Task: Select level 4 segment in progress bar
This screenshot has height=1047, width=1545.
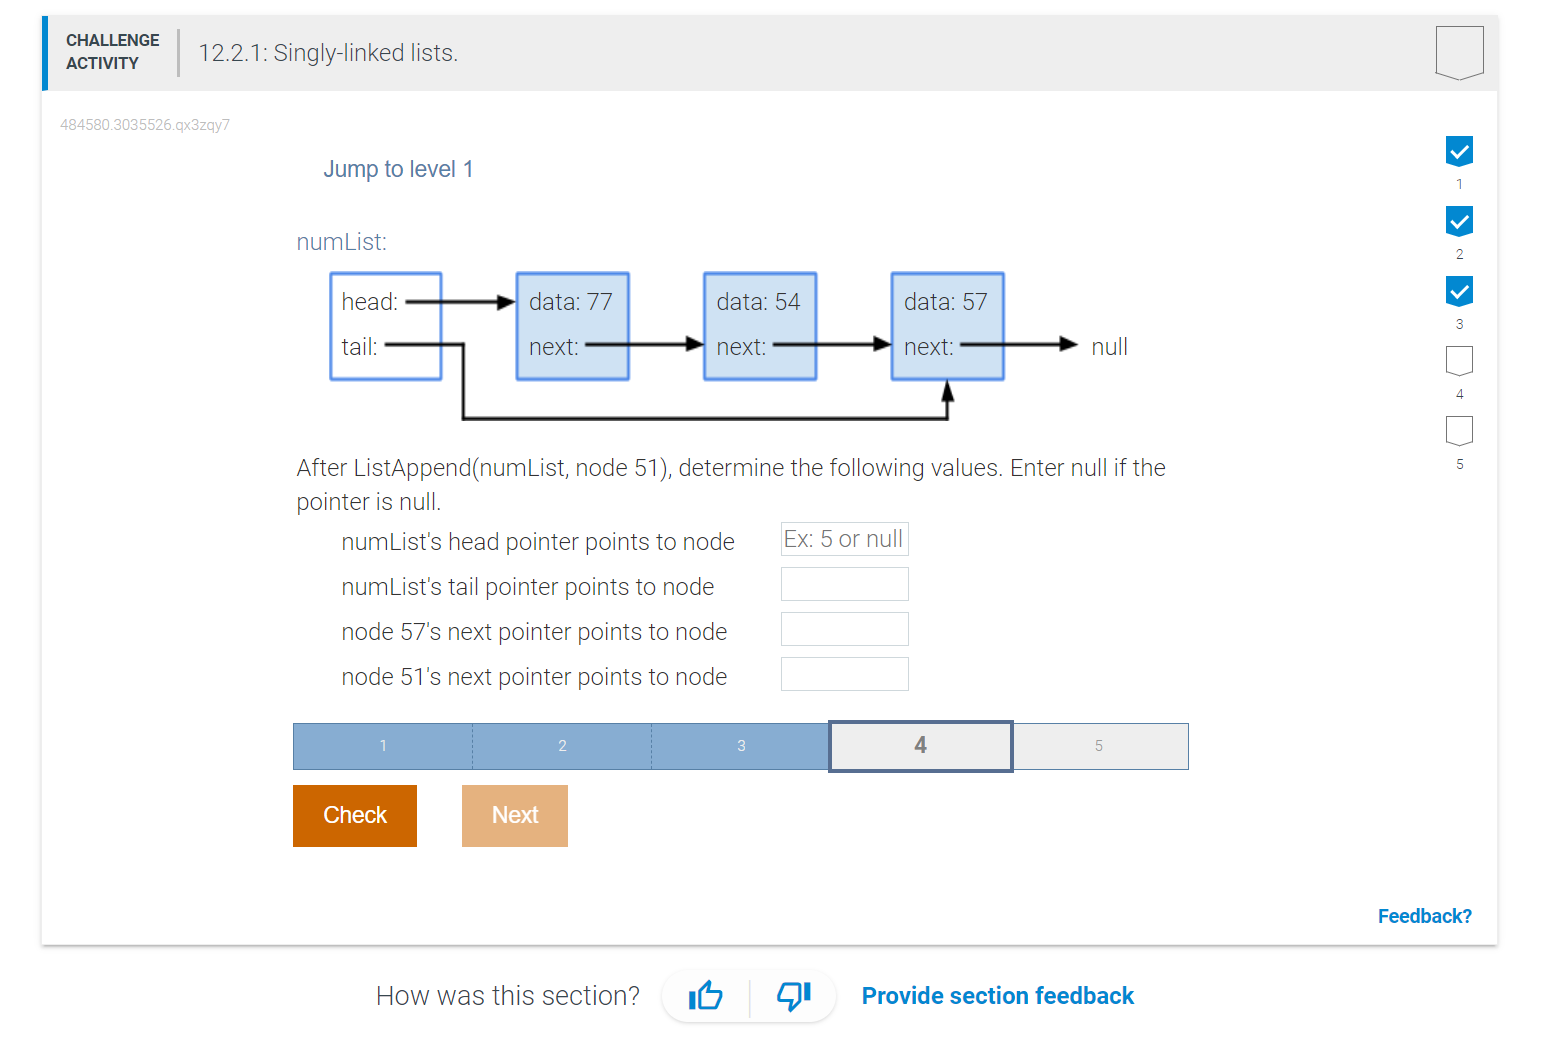Action: point(921,746)
